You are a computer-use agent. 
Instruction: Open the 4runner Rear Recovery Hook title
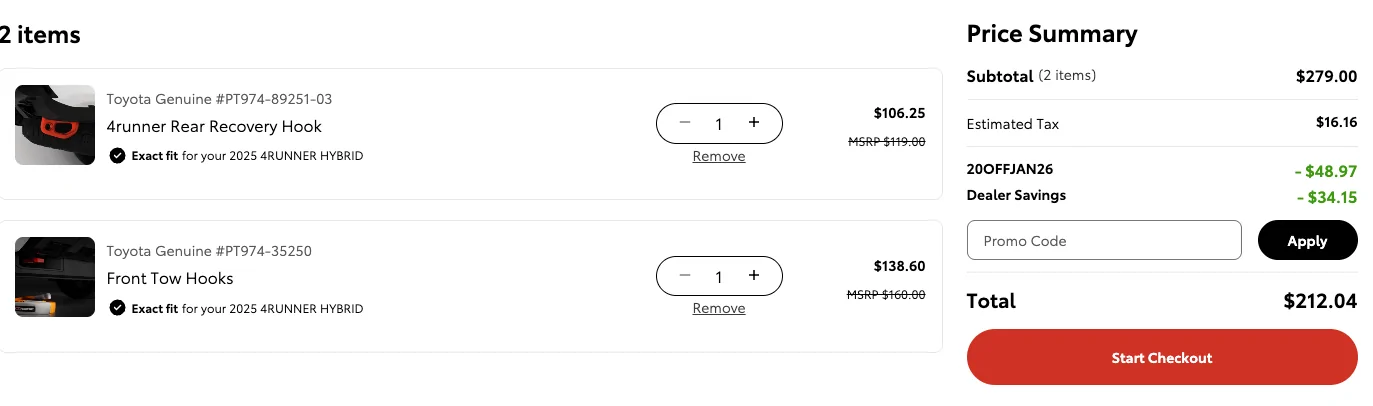(x=214, y=127)
